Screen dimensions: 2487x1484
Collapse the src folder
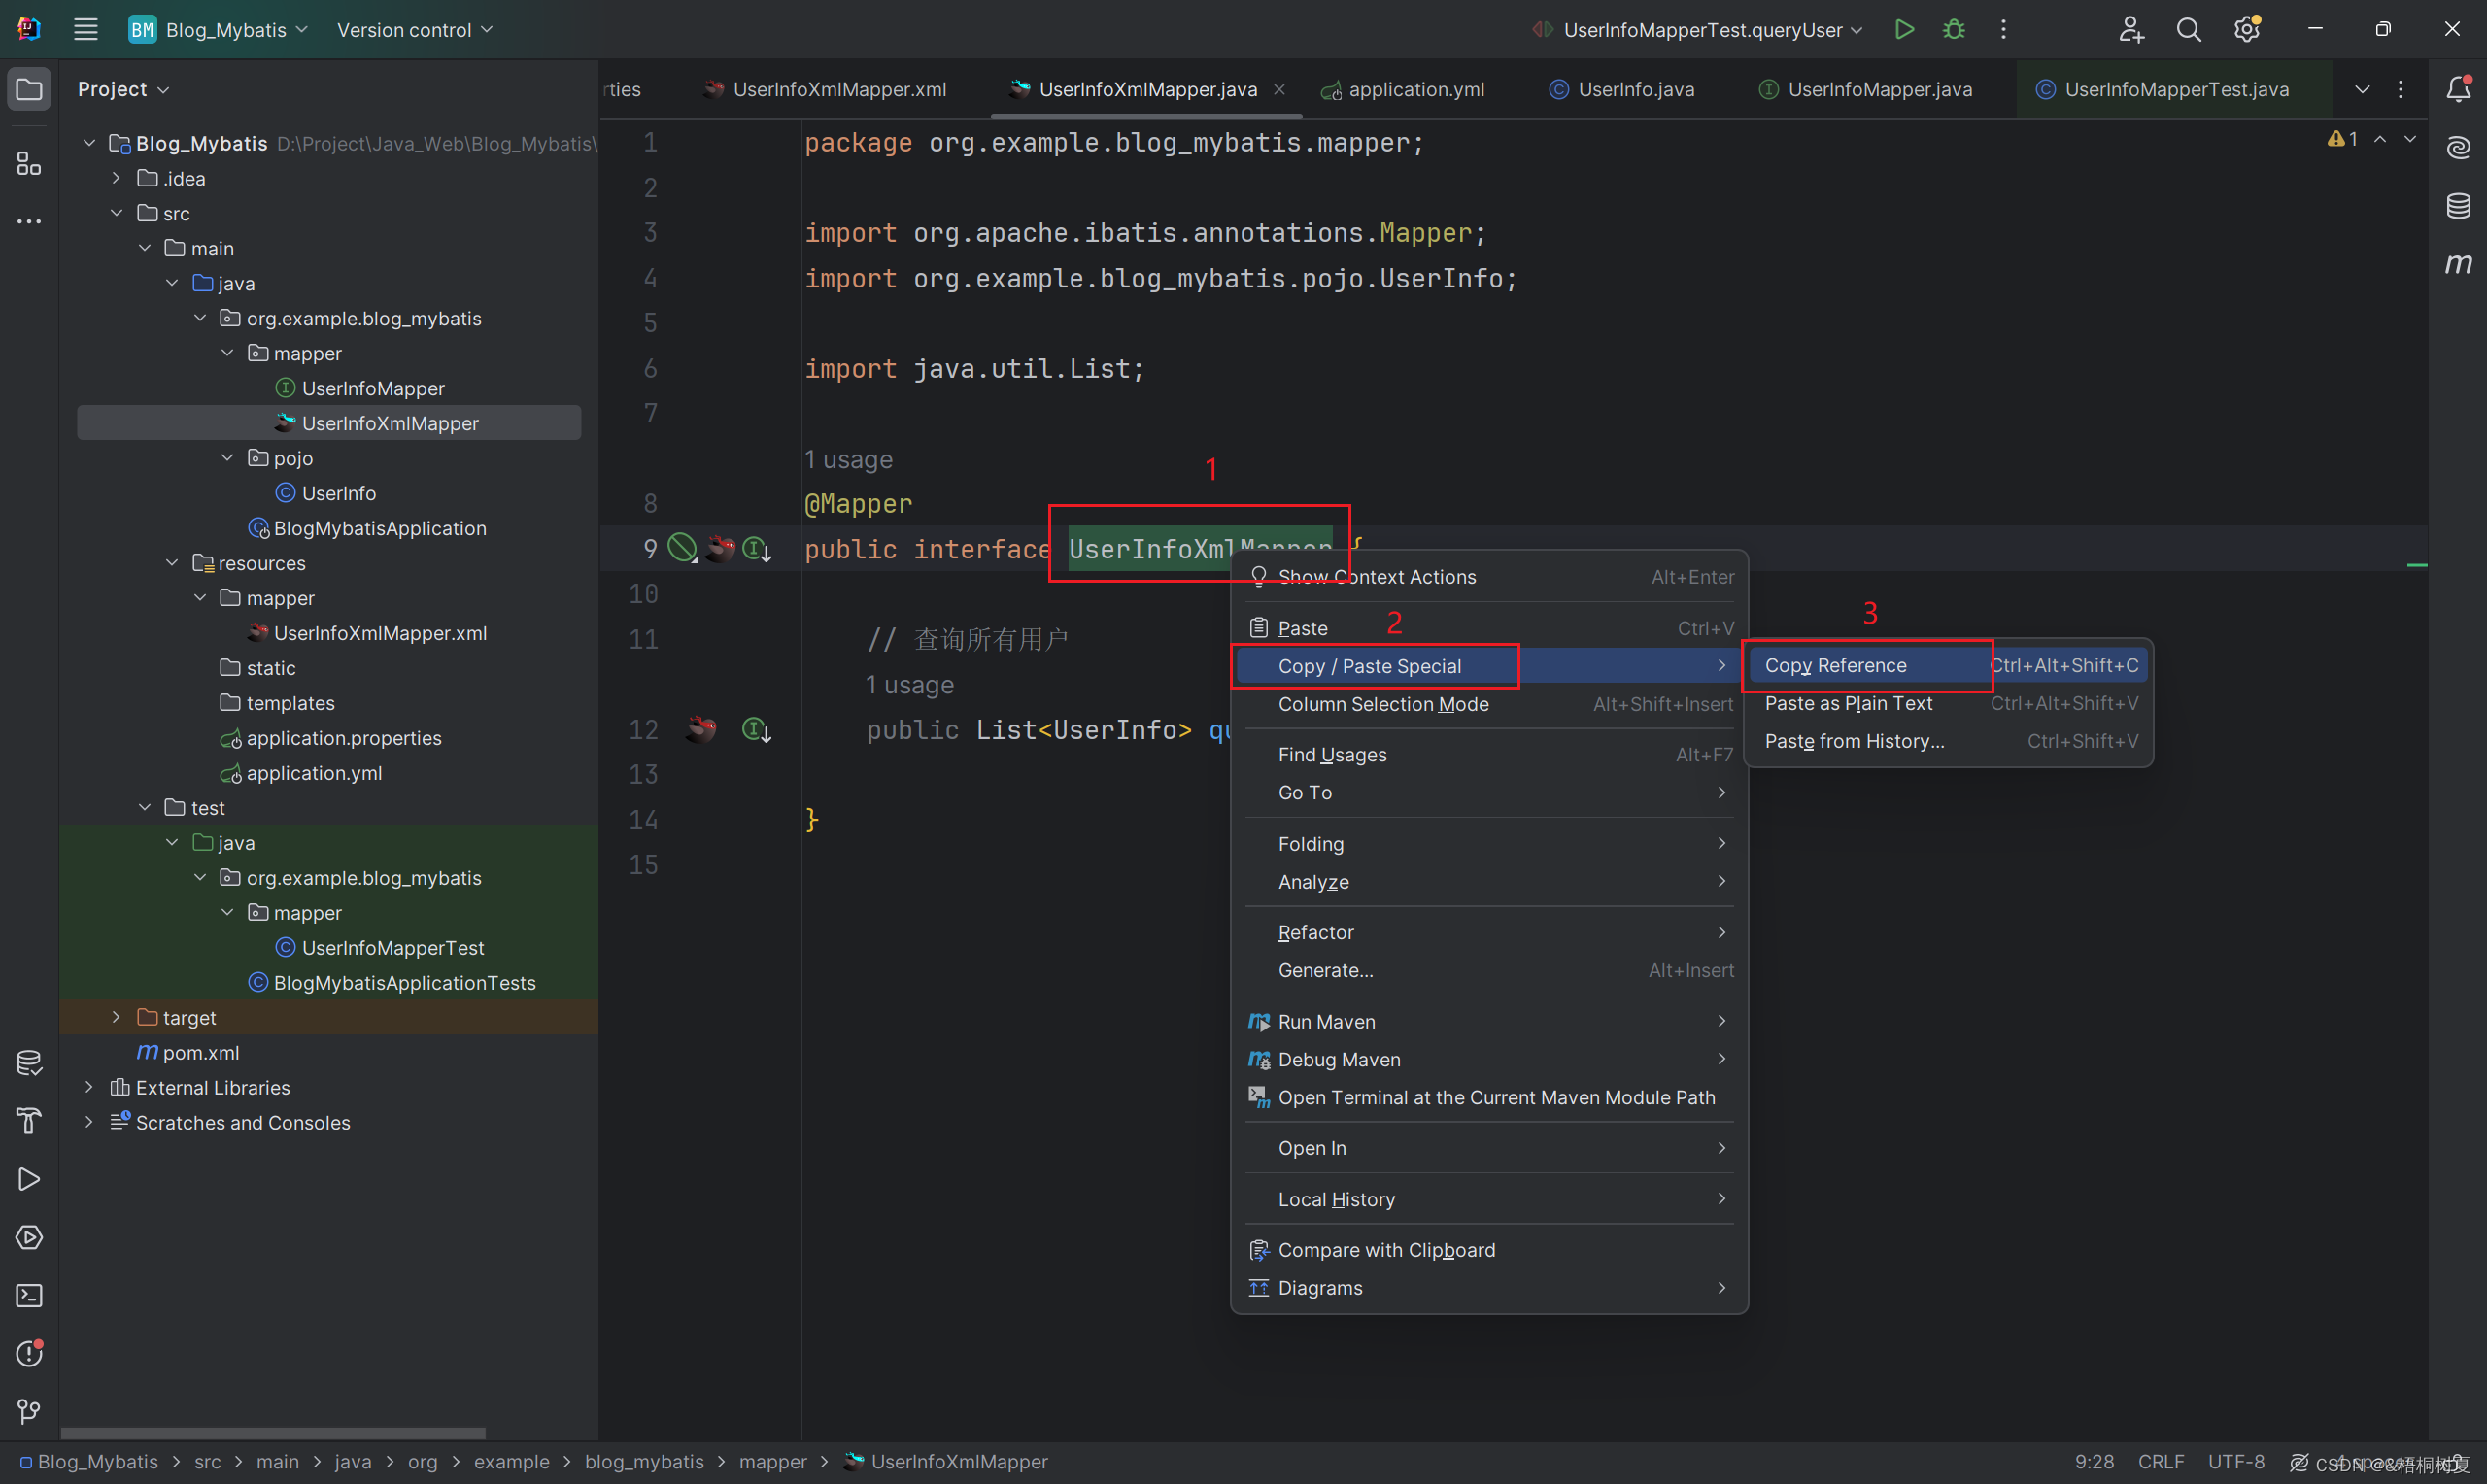coord(116,213)
